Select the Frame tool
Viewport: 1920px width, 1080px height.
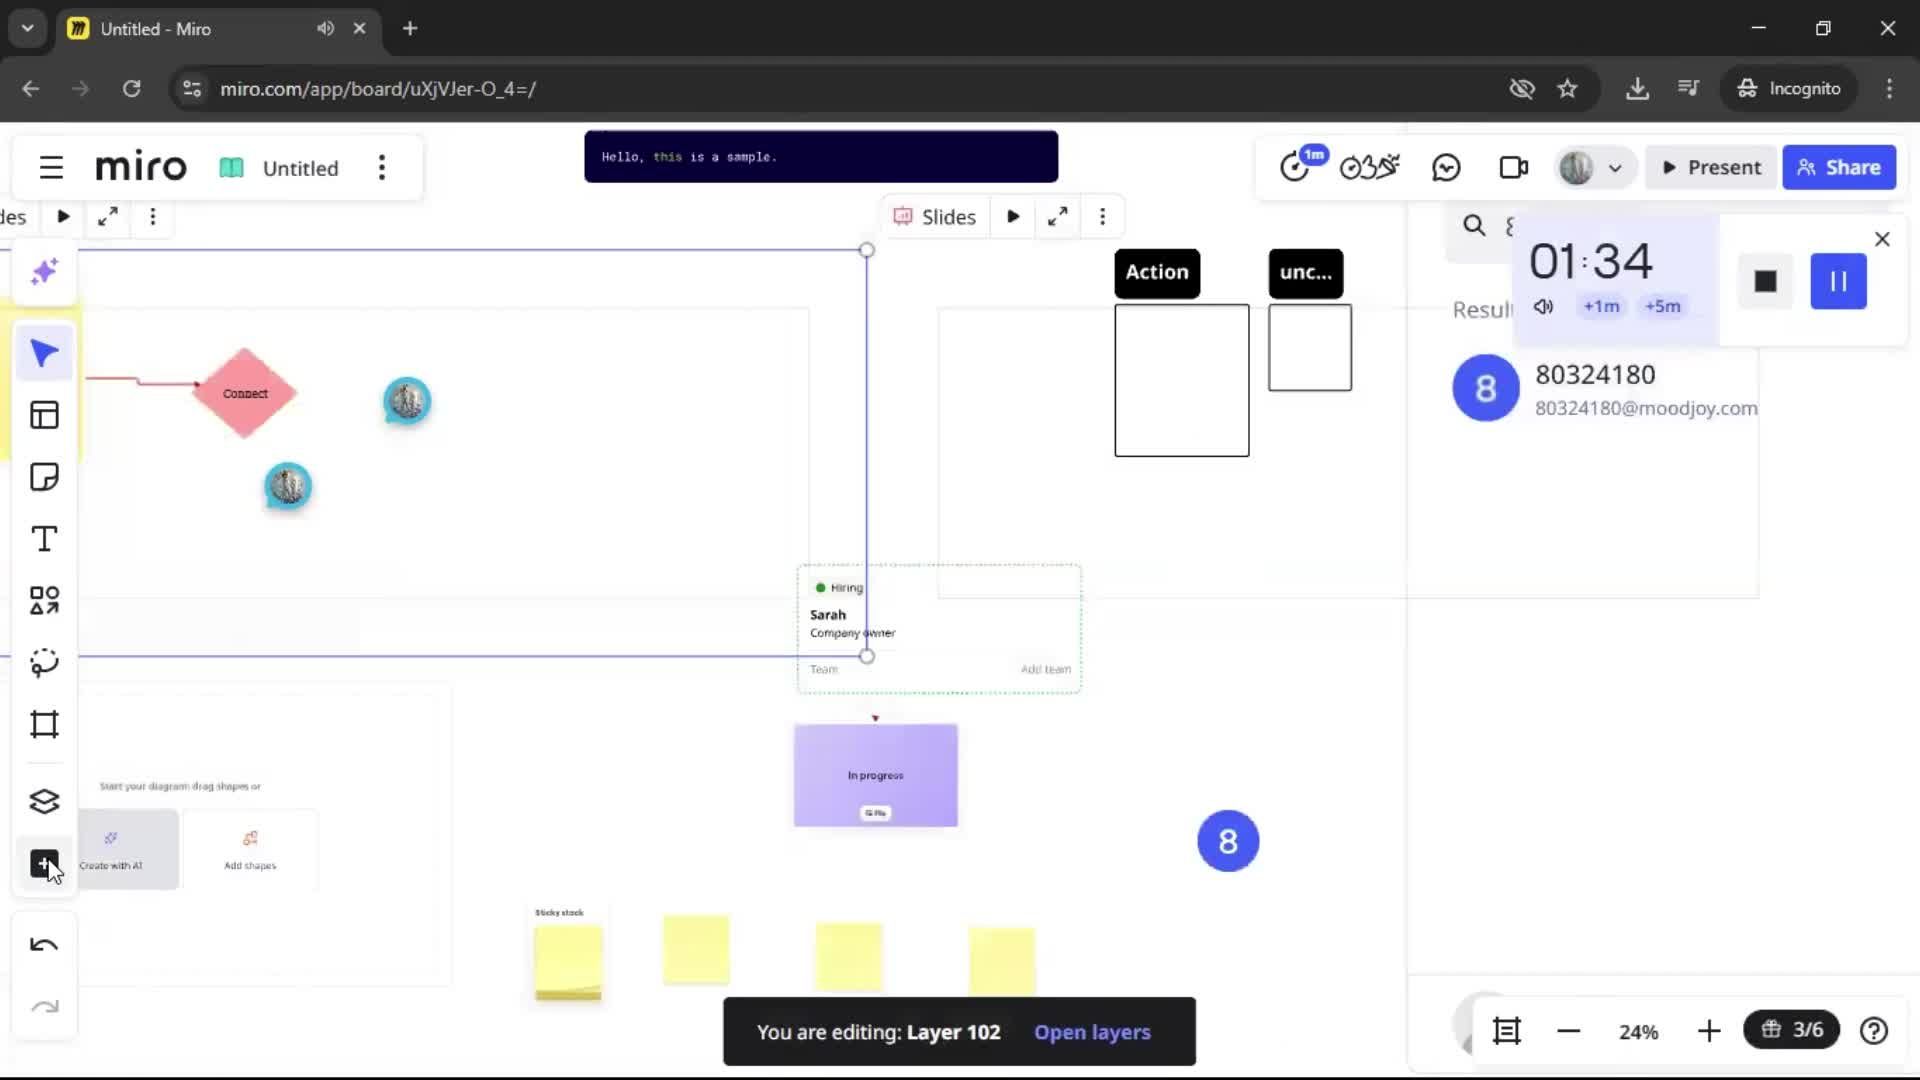(44, 725)
